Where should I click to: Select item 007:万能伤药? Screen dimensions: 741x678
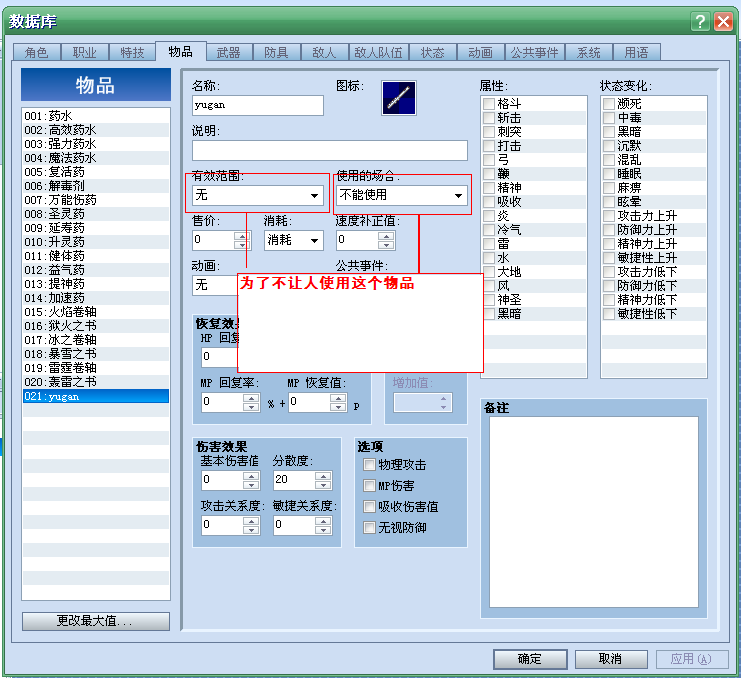pos(96,200)
